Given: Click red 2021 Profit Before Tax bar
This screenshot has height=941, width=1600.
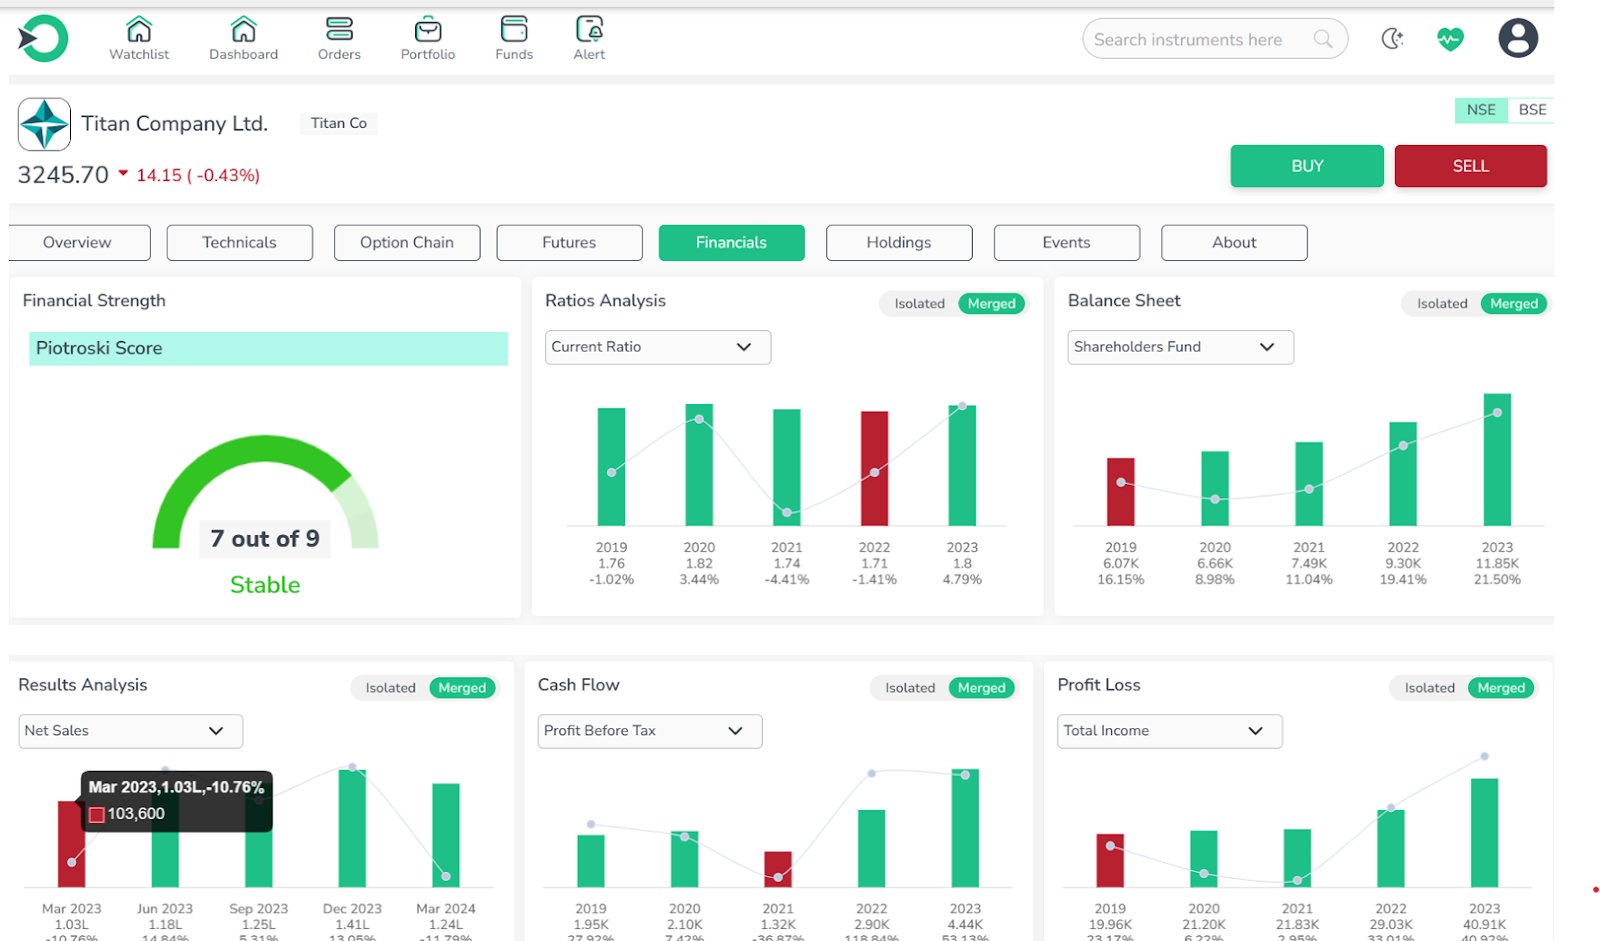Looking at the screenshot, I should point(778,869).
